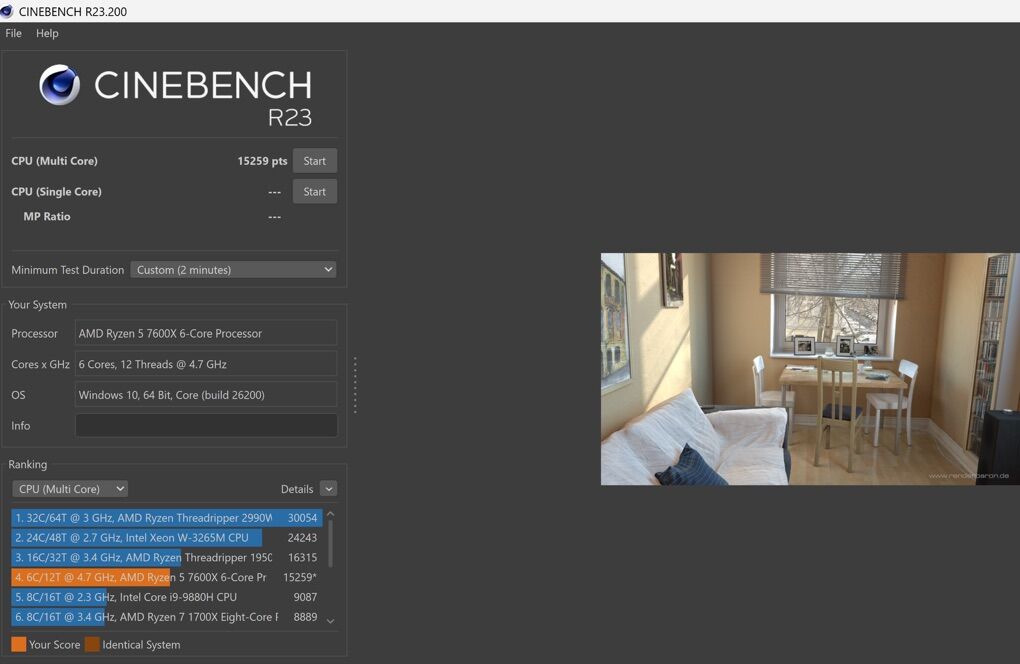
Task: Start the CPU Multi Core test
Action: click(314, 161)
